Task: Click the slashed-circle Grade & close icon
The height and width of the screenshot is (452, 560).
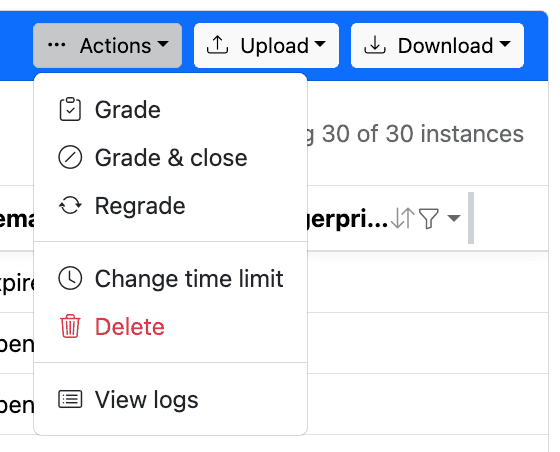Action: click(x=70, y=157)
